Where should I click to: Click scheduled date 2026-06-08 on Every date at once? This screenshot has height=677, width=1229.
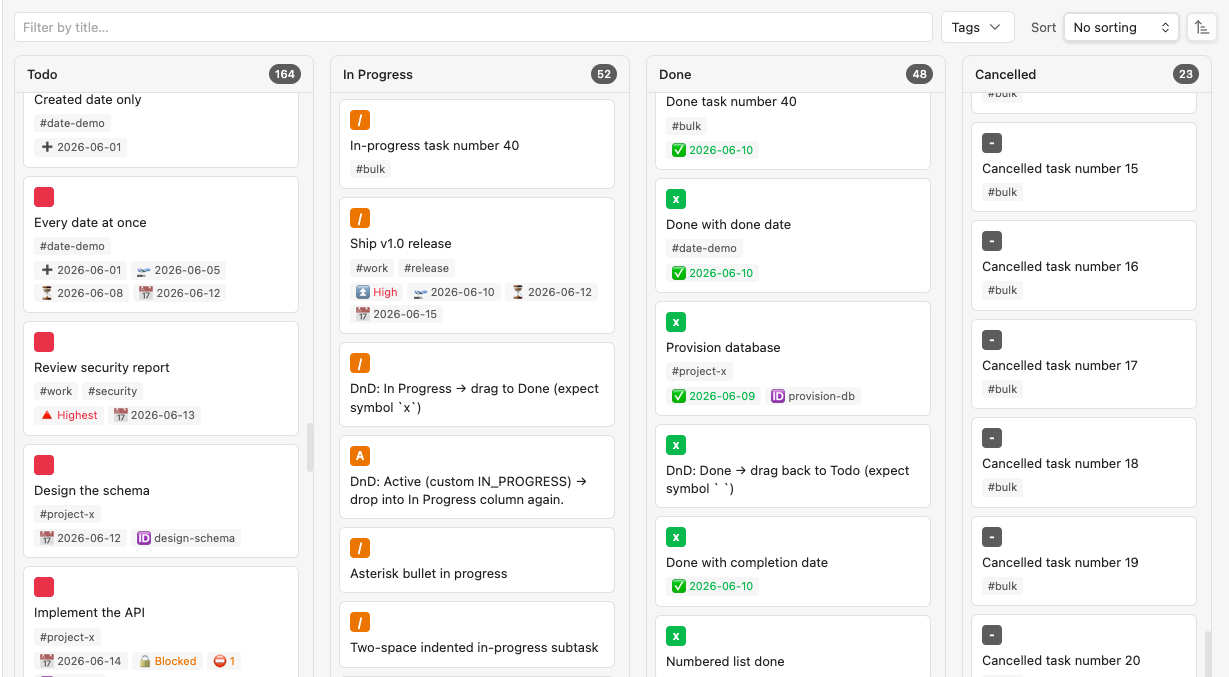pos(81,293)
